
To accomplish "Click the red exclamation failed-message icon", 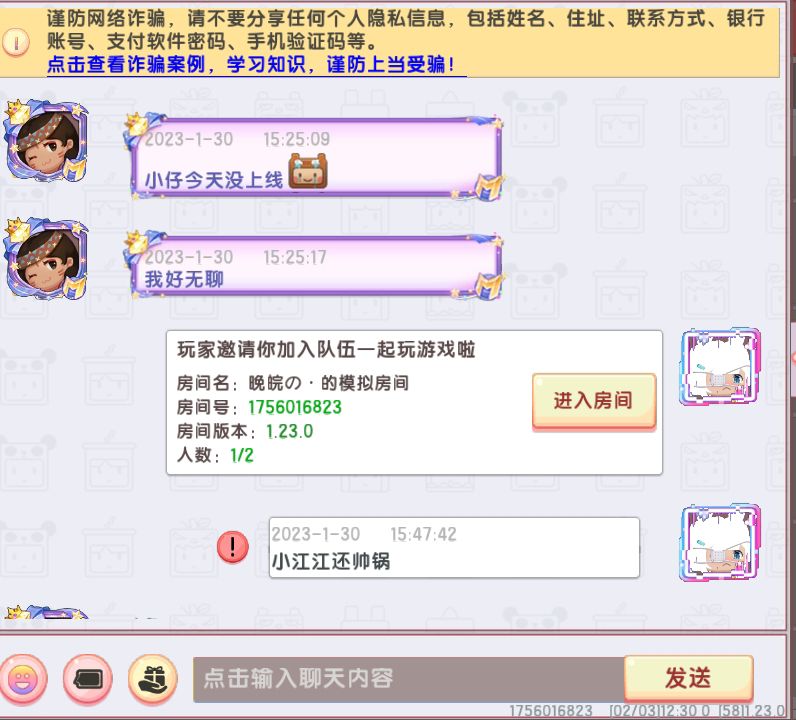I will tap(233, 547).
